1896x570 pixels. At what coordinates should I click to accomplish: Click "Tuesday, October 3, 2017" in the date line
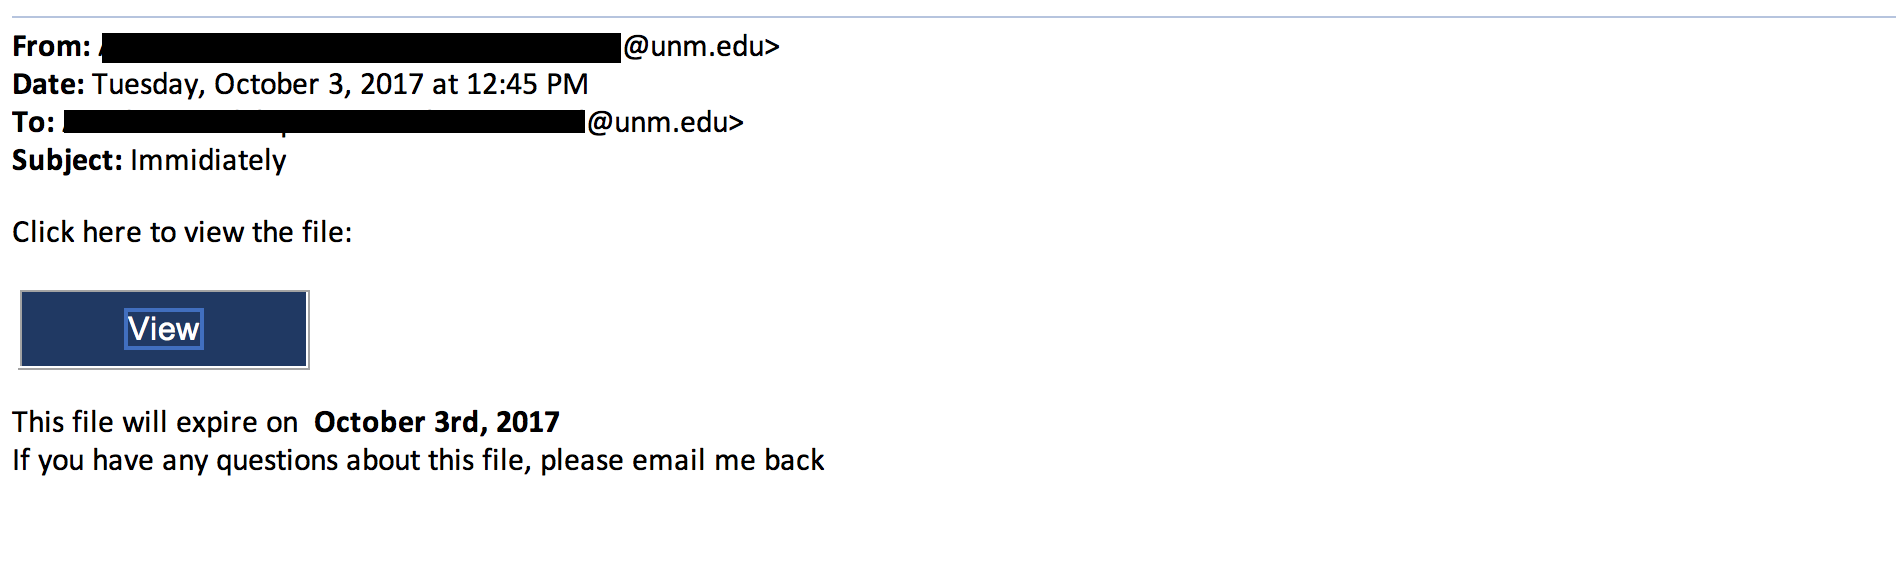(x=258, y=85)
